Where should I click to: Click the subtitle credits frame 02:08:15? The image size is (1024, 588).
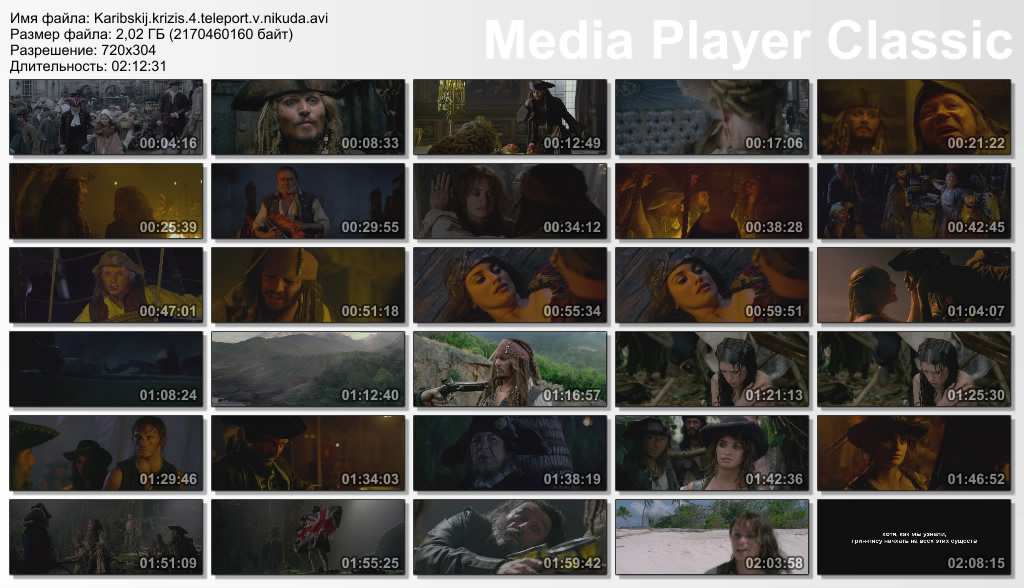pos(914,537)
